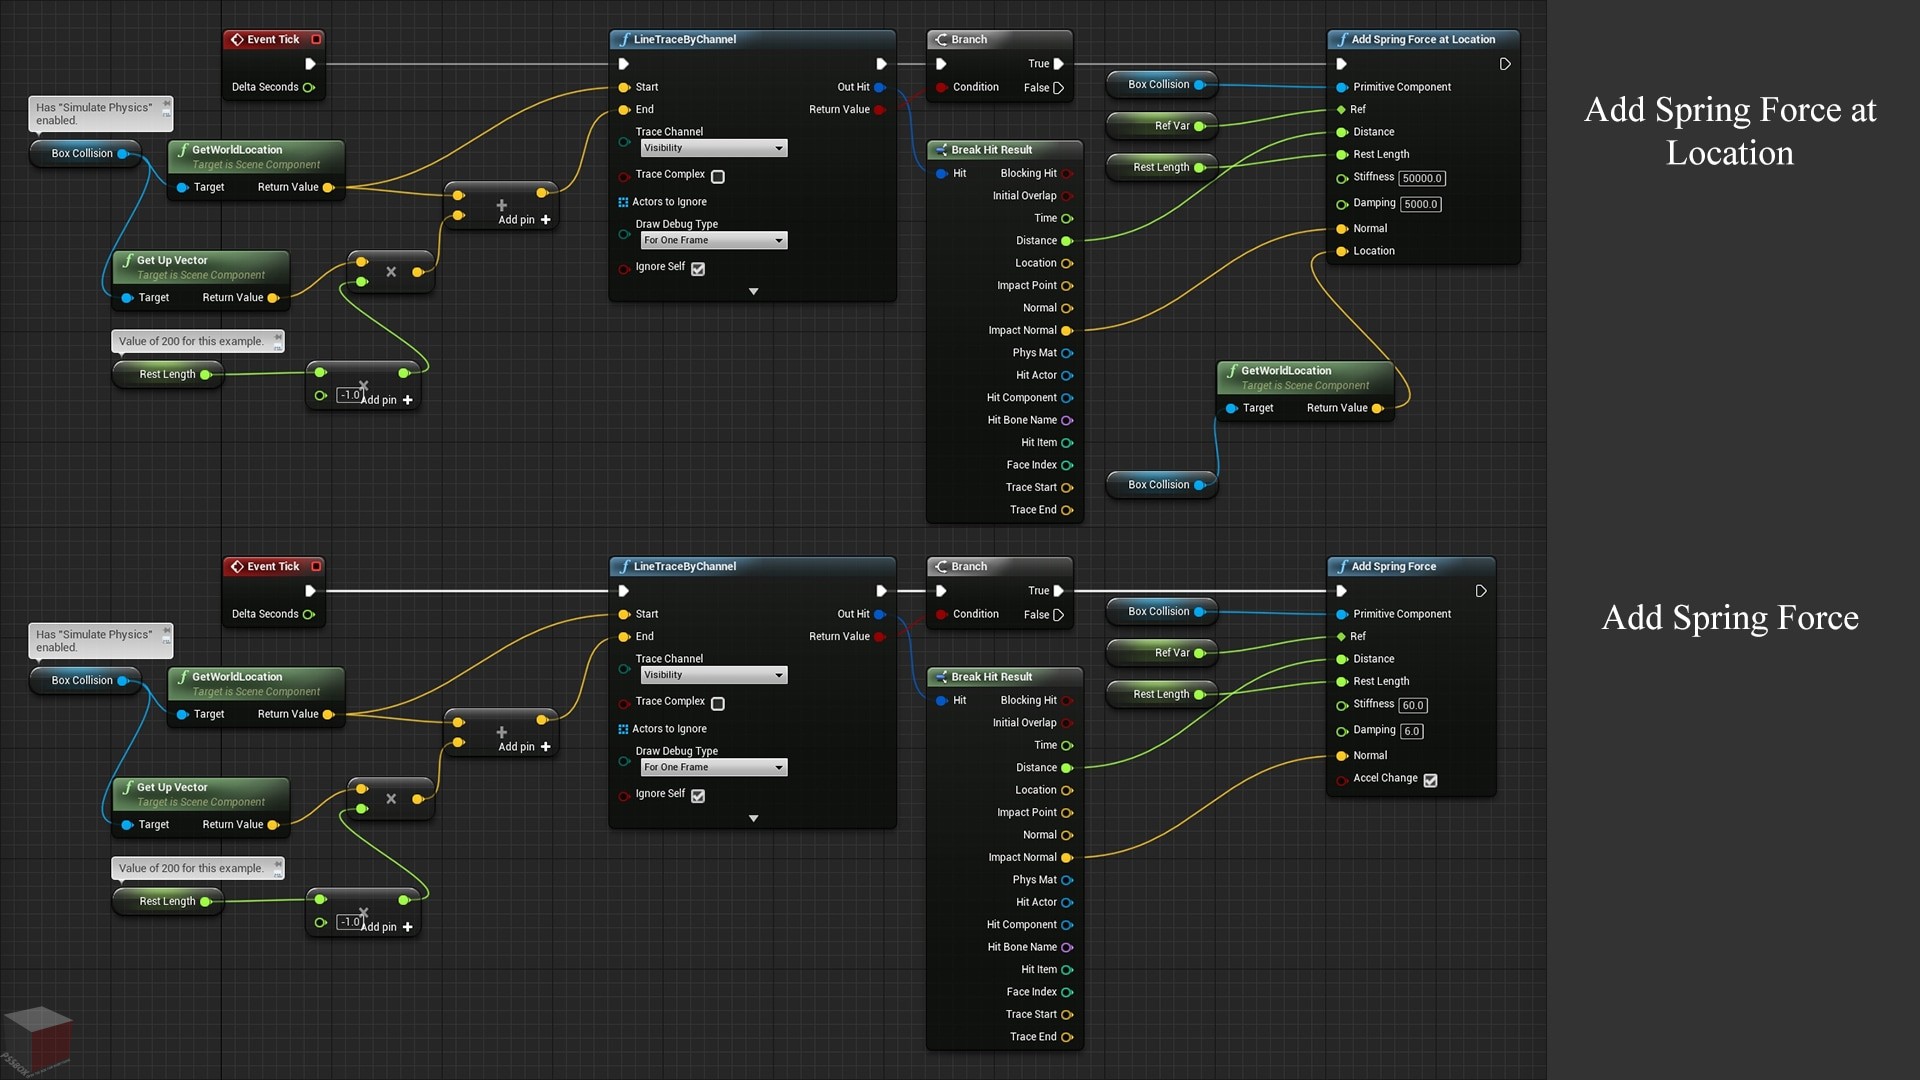
Task: Toggle Ignore Self checkbox in lower LineTraceByChannel
Action: tap(698, 796)
